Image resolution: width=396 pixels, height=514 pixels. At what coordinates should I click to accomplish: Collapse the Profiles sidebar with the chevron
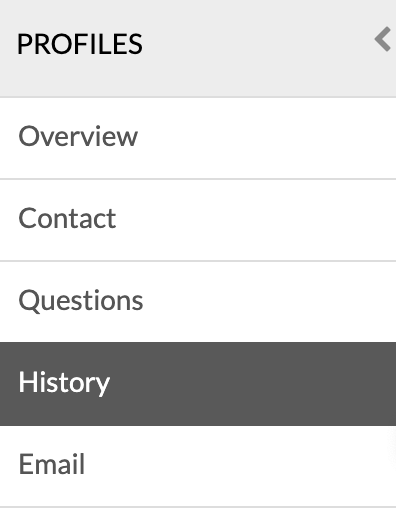(383, 39)
